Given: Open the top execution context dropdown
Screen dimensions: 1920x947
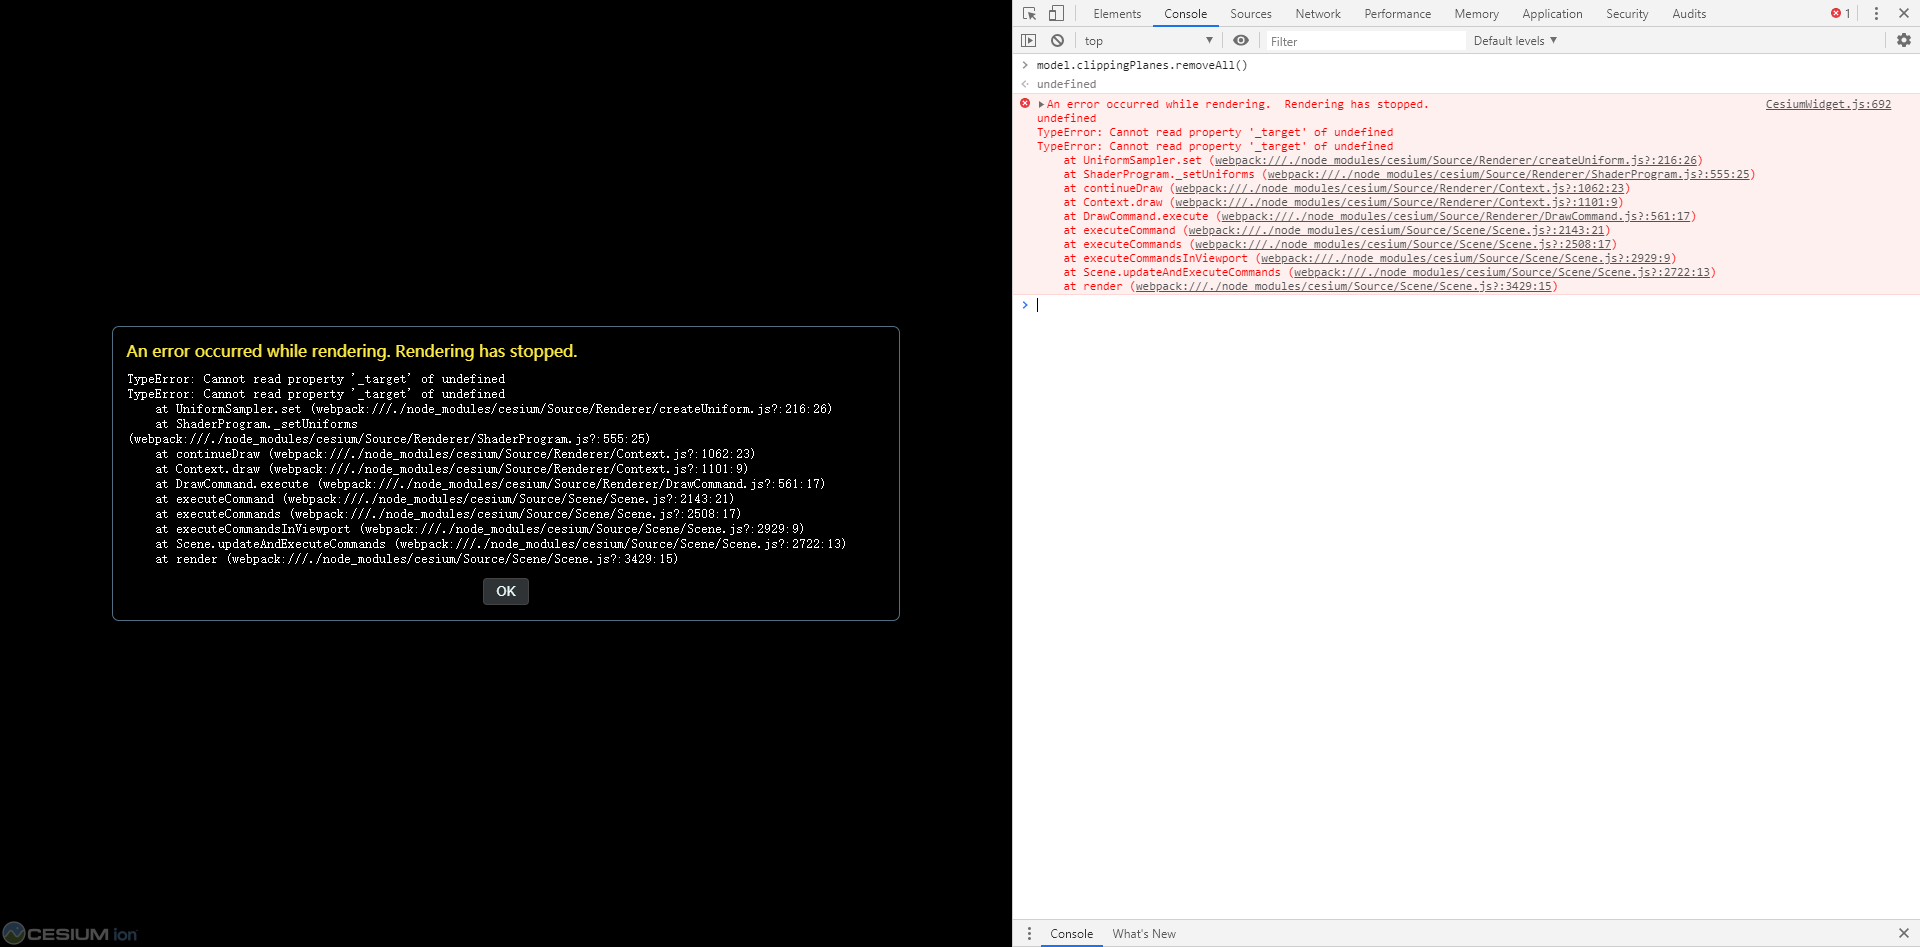Looking at the screenshot, I should [x=1149, y=41].
